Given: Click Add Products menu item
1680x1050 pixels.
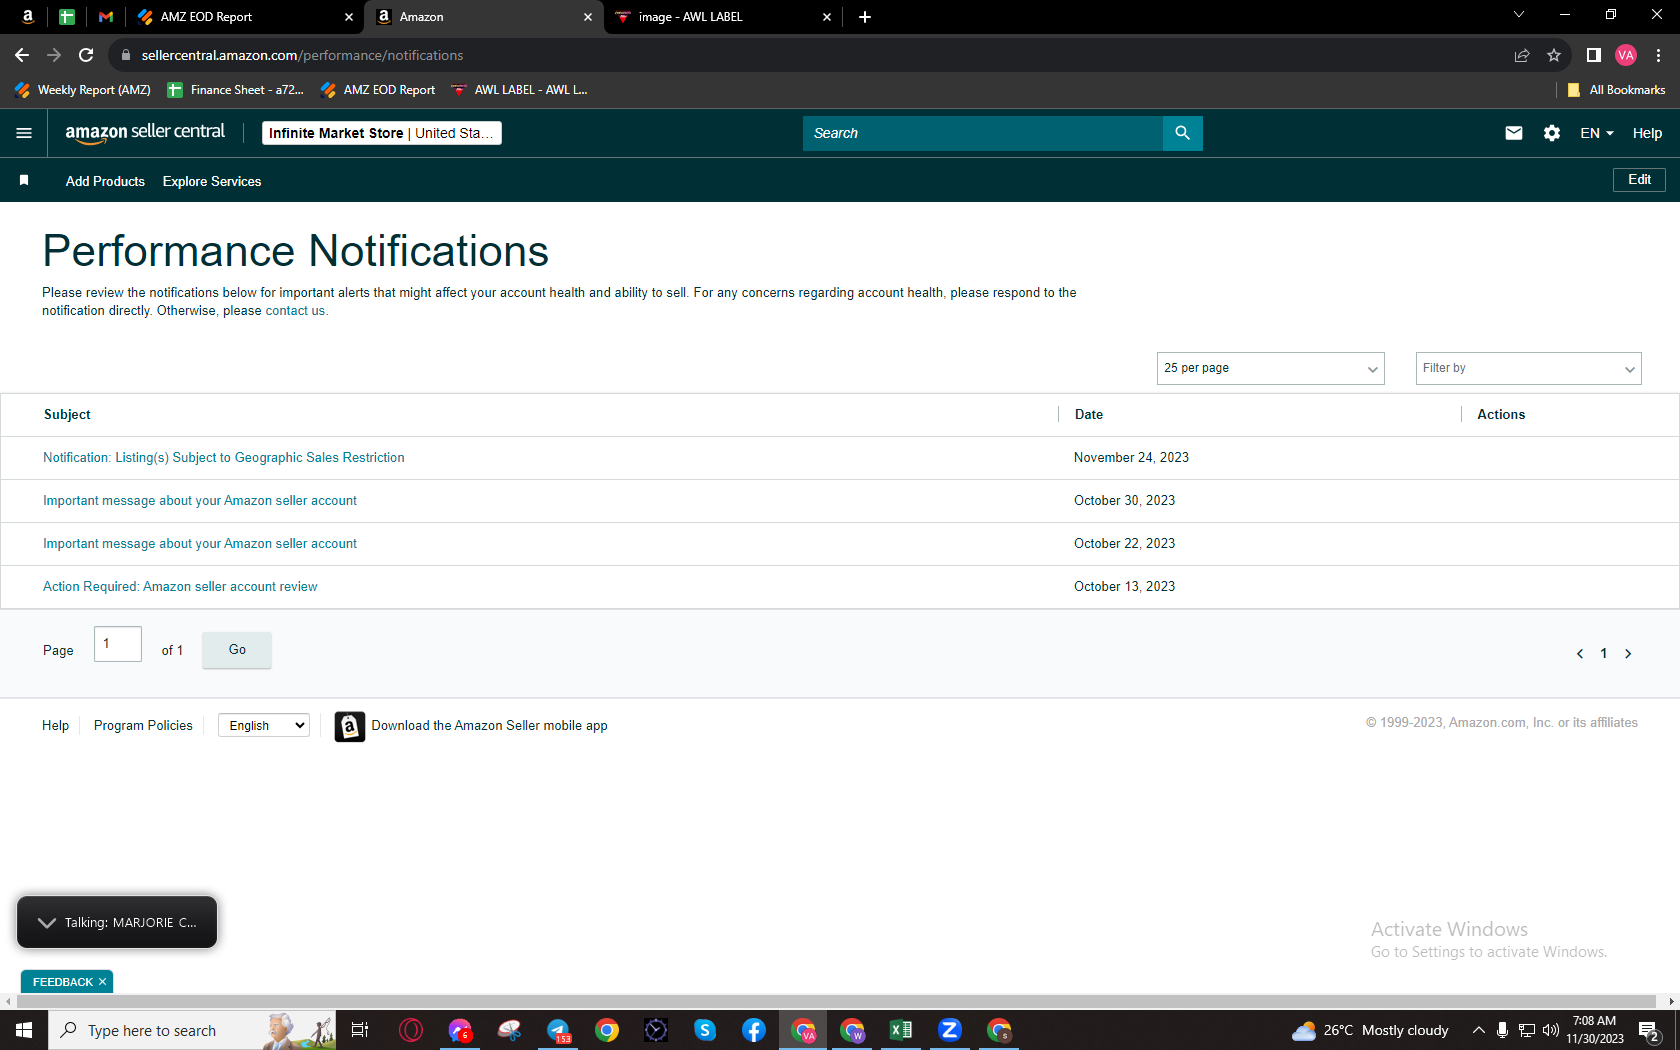Looking at the screenshot, I should (x=105, y=181).
